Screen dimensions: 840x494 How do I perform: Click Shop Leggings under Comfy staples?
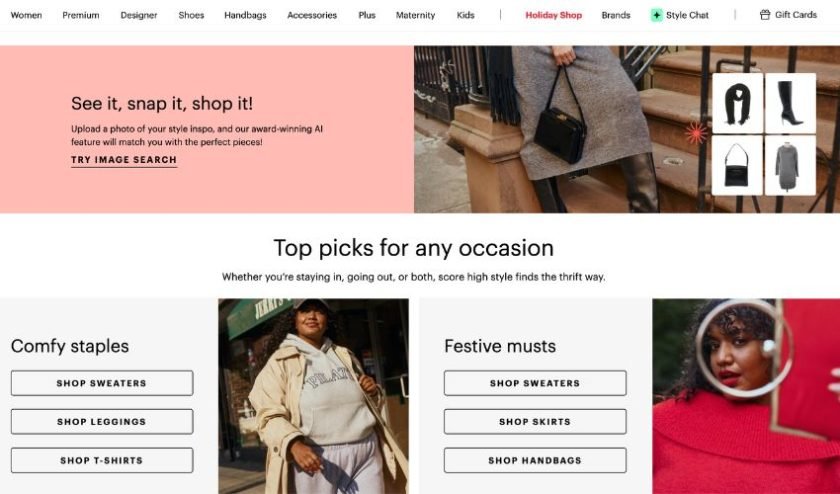point(102,422)
